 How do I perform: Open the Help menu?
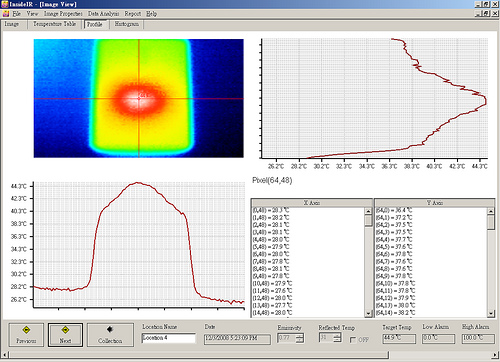coord(151,14)
